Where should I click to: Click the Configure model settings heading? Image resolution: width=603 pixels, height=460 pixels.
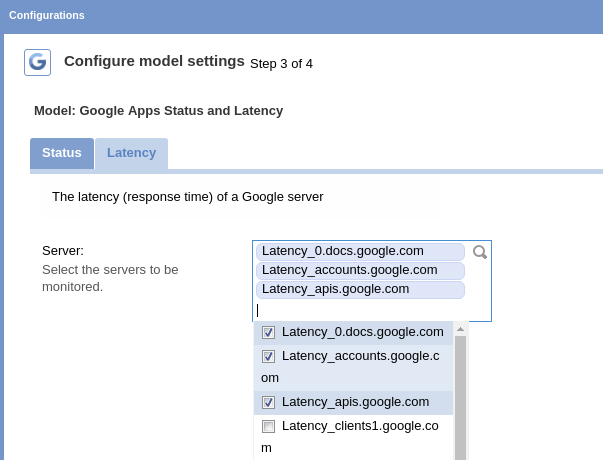(154, 61)
